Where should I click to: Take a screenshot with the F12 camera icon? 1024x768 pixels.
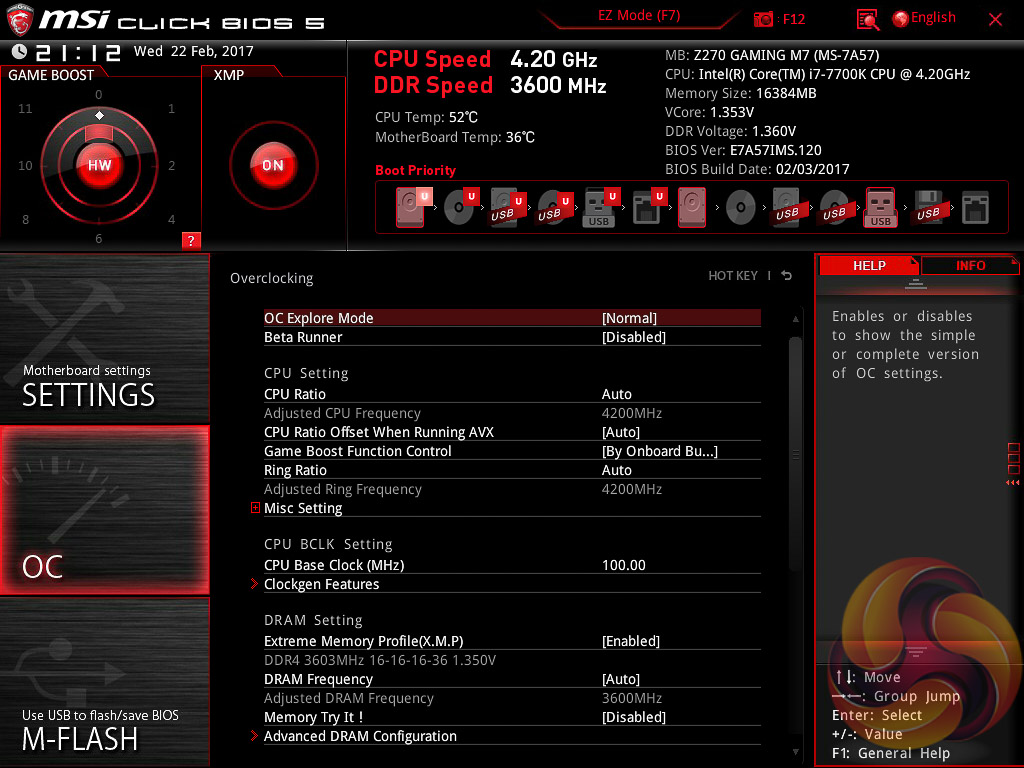click(763, 19)
